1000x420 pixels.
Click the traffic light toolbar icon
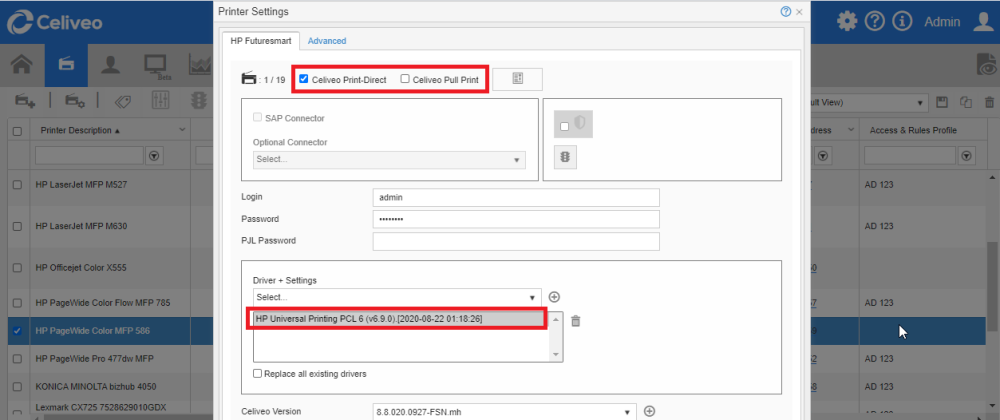click(200, 101)
